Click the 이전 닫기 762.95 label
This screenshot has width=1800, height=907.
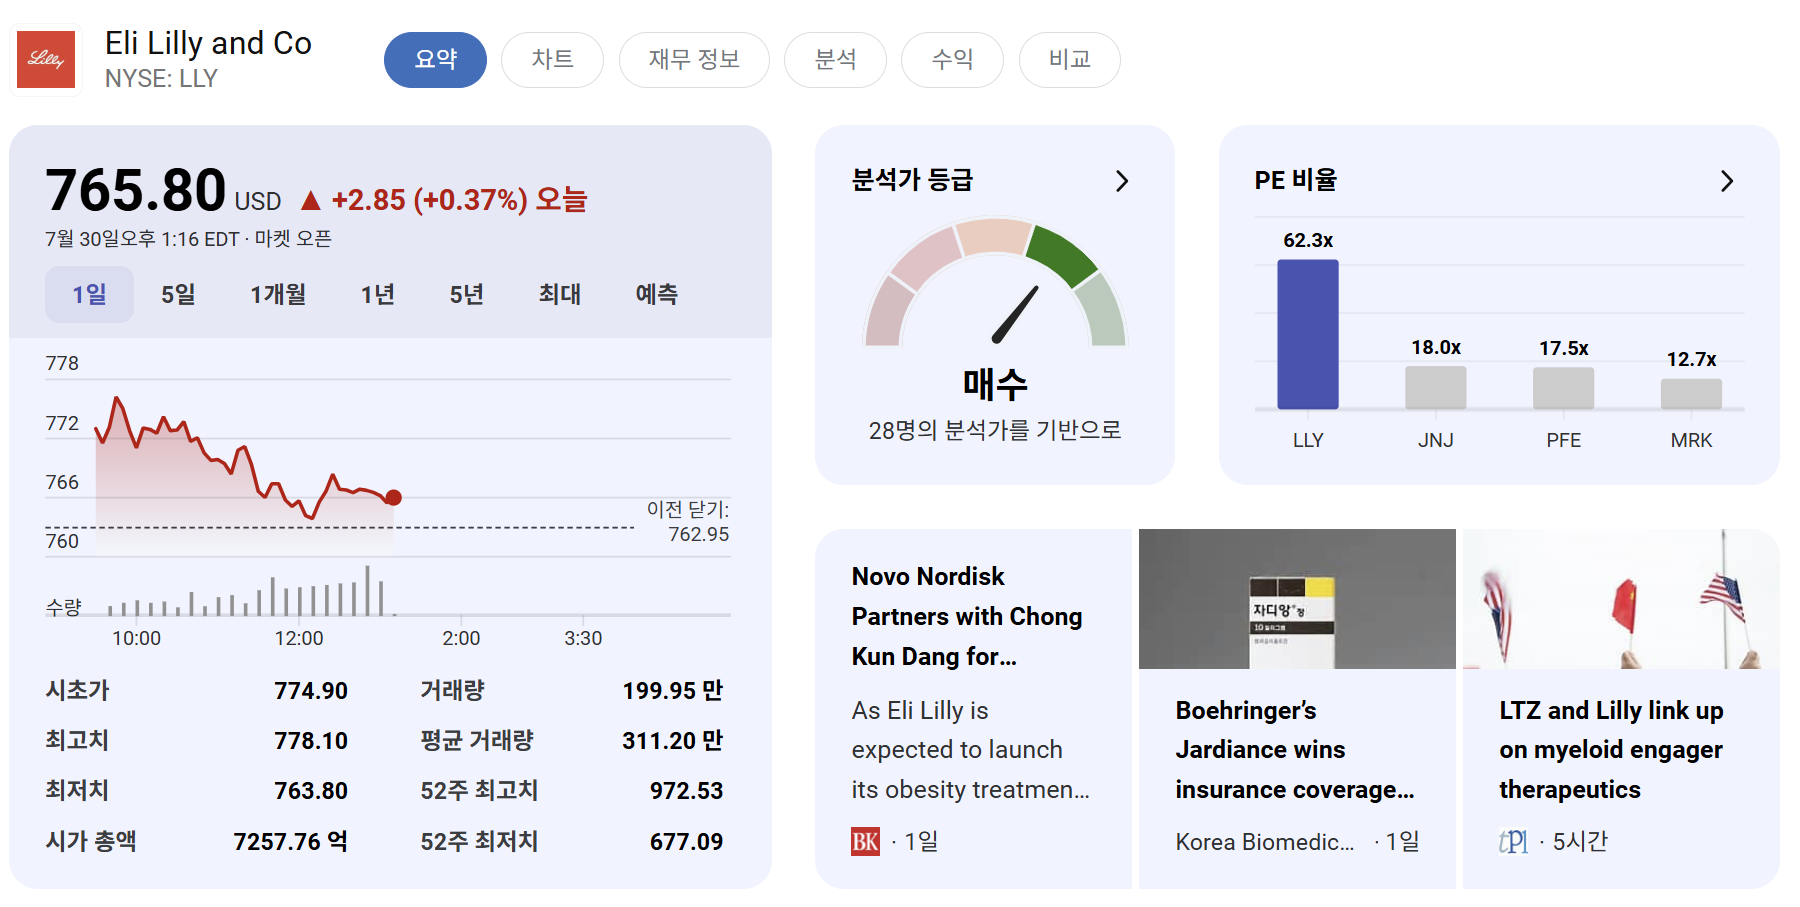point(688,522)
